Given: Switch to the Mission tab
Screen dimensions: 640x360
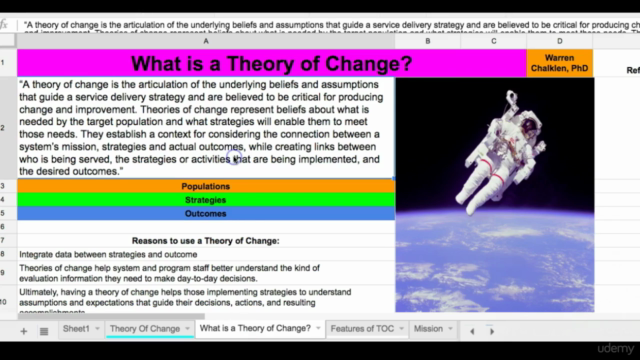Looking at the screenshot, I should pyautogui.click(x=428, y=329).
